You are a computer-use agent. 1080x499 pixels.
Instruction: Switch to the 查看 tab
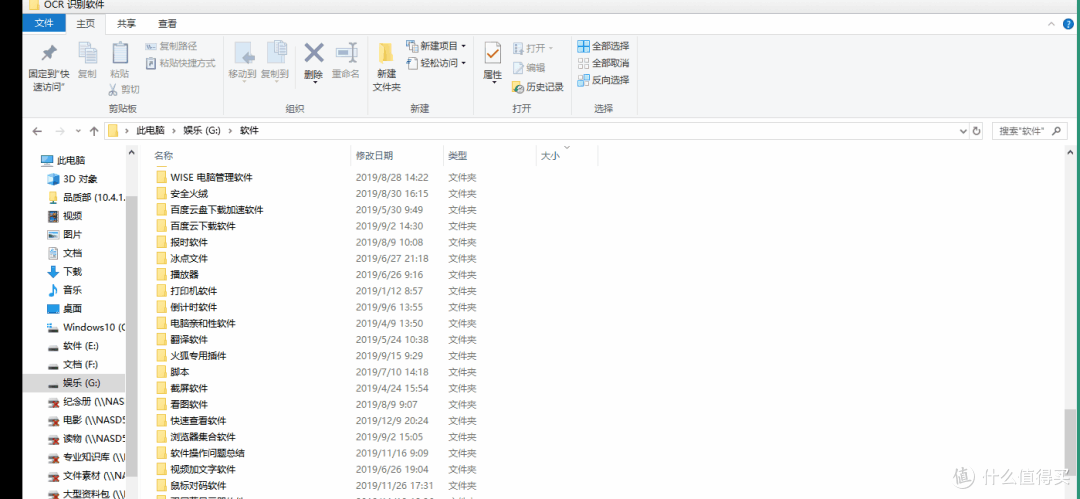coord(167,23)
